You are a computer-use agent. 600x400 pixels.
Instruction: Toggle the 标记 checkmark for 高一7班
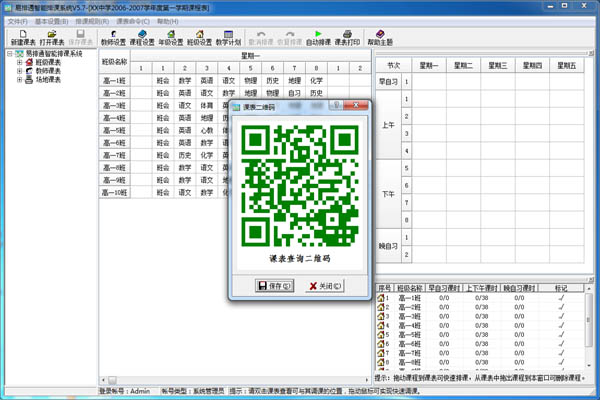click(561, 353)
